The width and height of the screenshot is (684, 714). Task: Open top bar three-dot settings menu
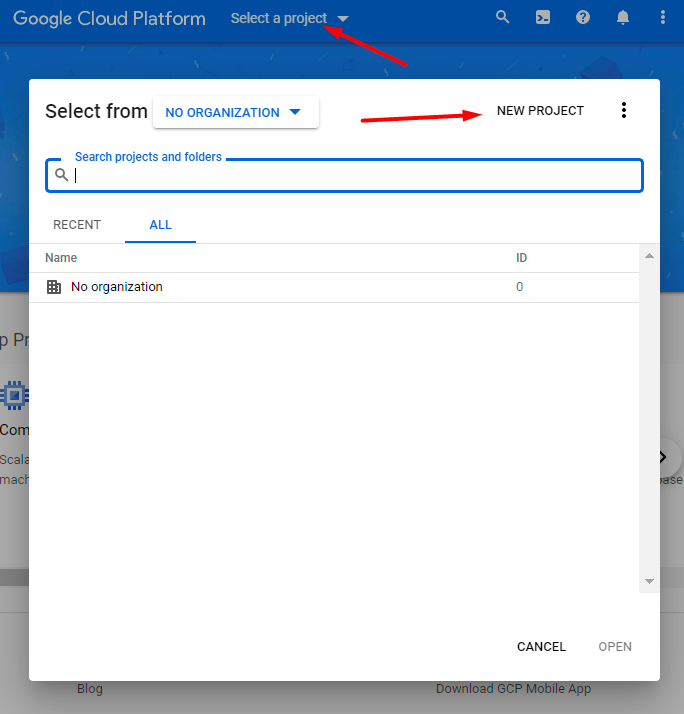click(x=663, y=17)
